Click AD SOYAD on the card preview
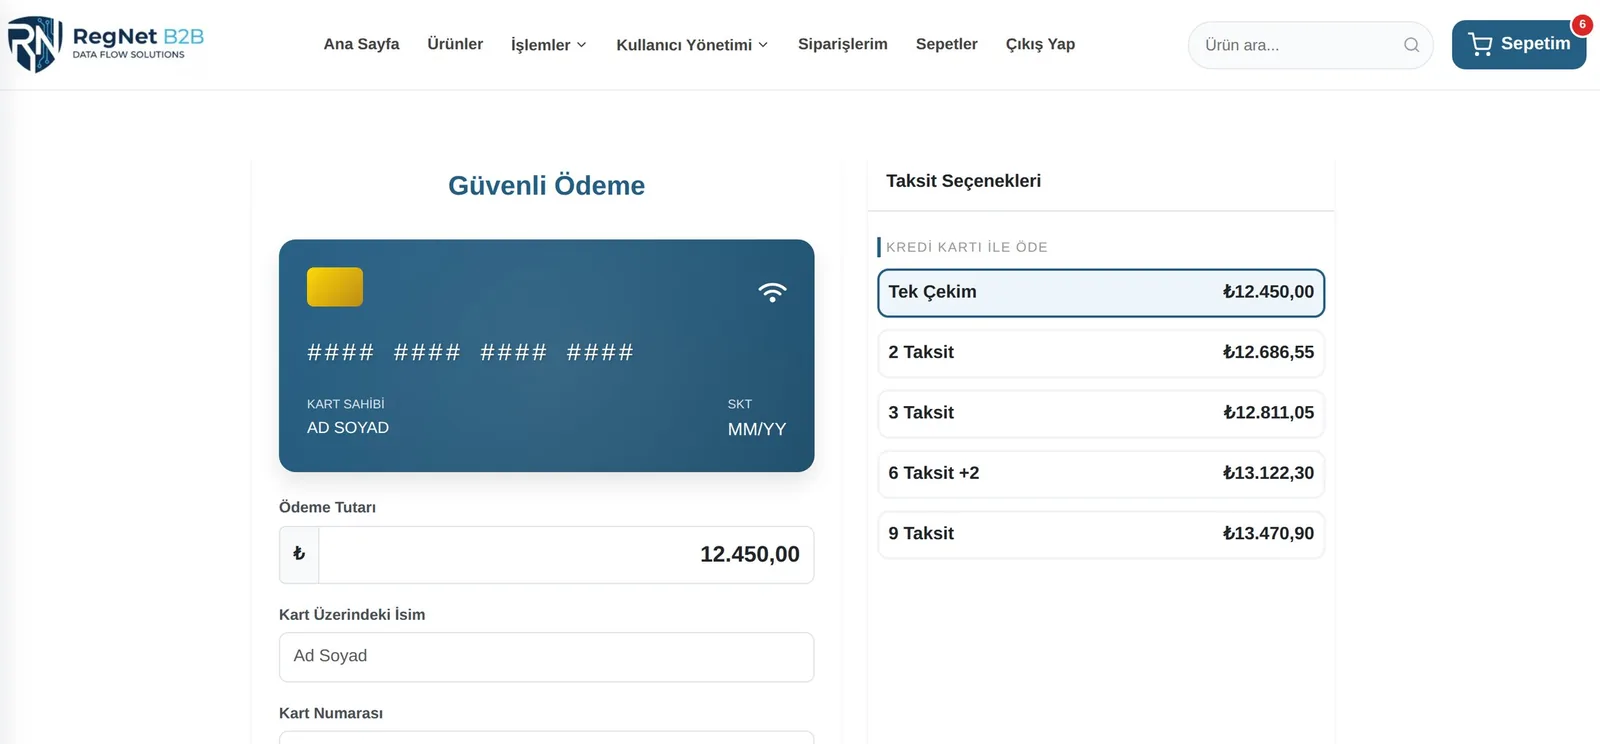 (x=348, y=428)
